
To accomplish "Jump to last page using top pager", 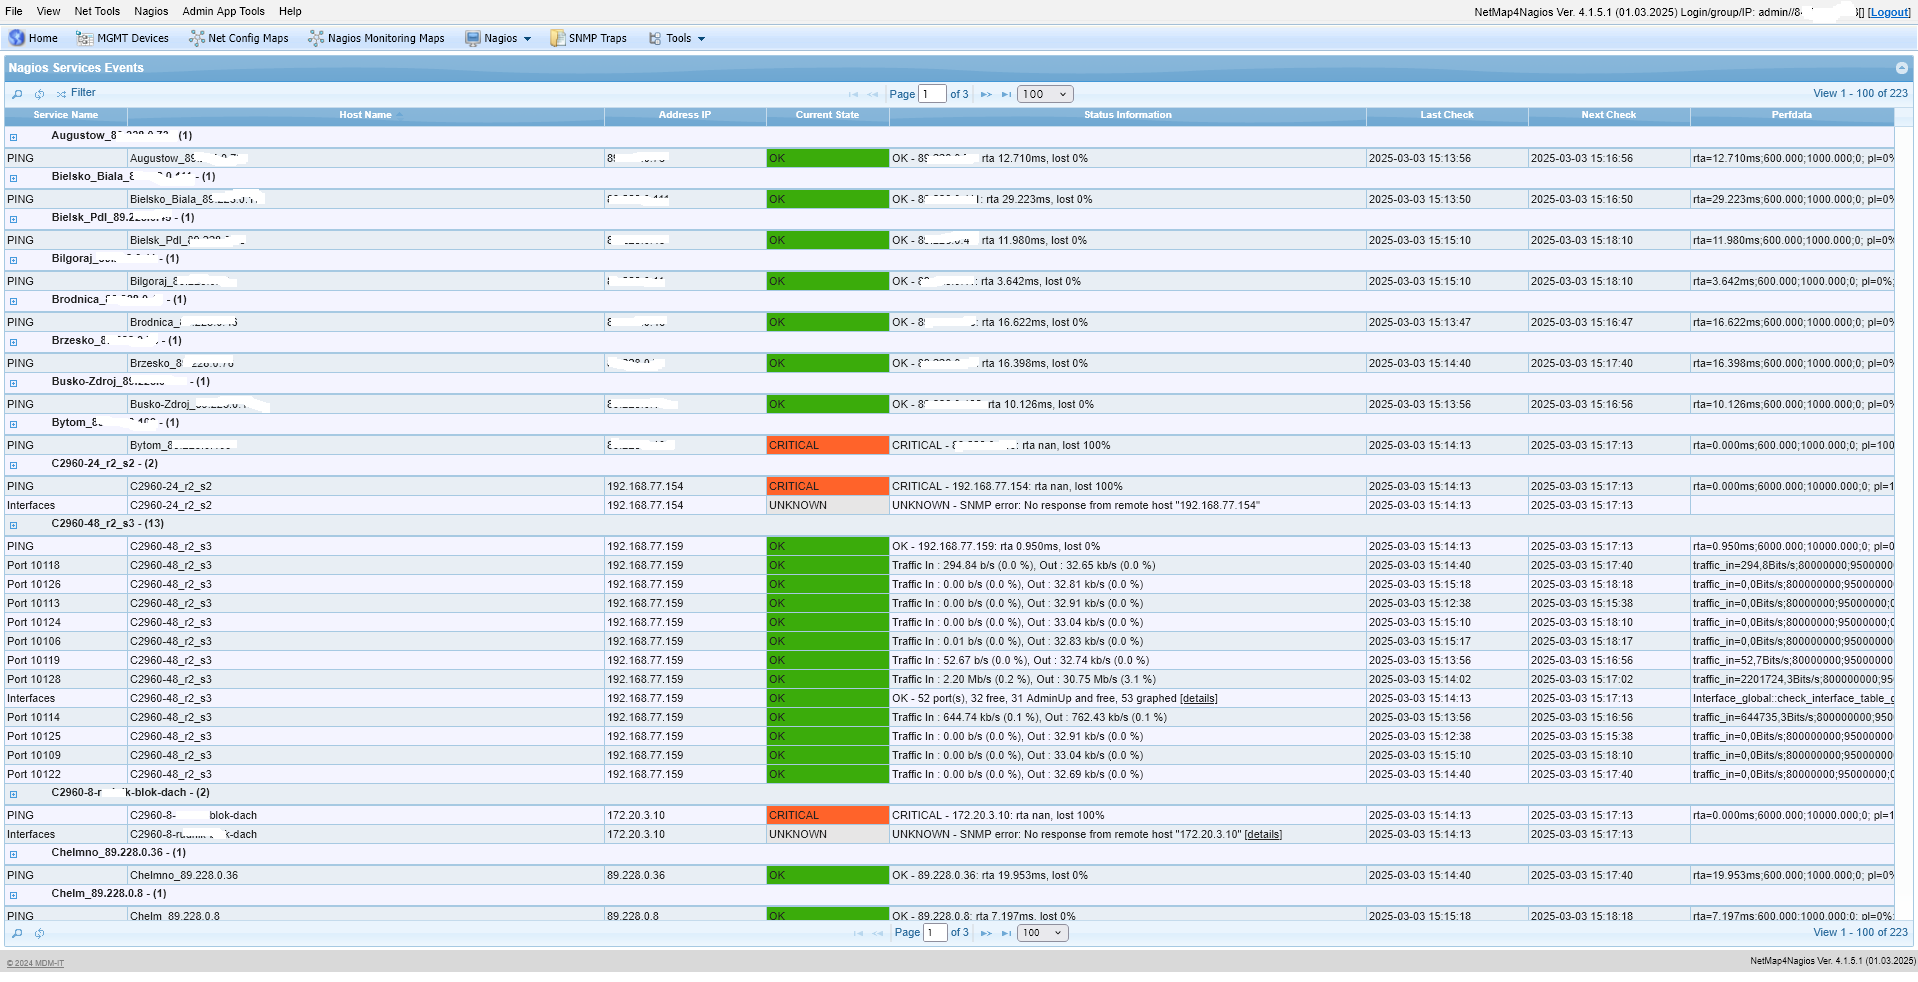I will tap(1006, 94).
